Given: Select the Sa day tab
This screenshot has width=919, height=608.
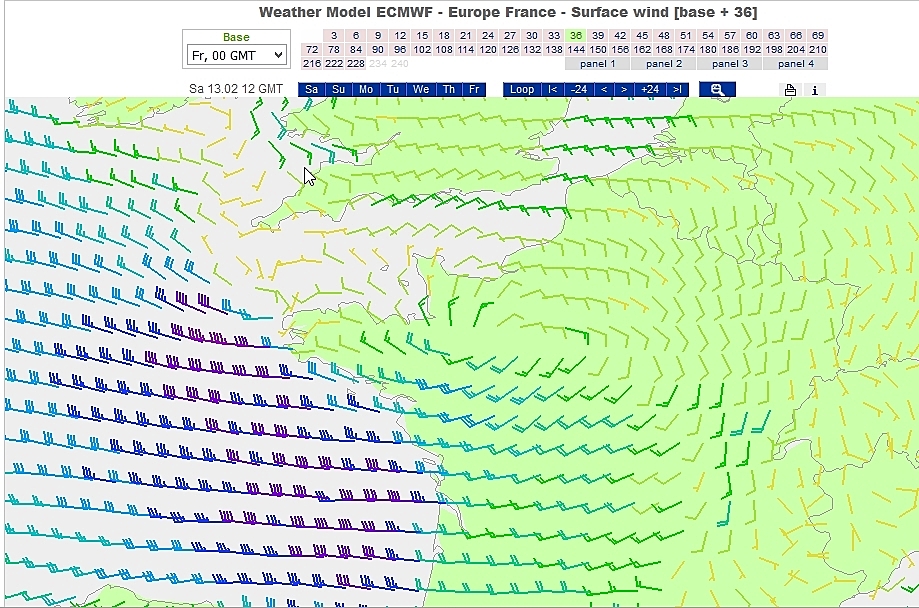Looking at the screenshot, I should click(312, 89).
